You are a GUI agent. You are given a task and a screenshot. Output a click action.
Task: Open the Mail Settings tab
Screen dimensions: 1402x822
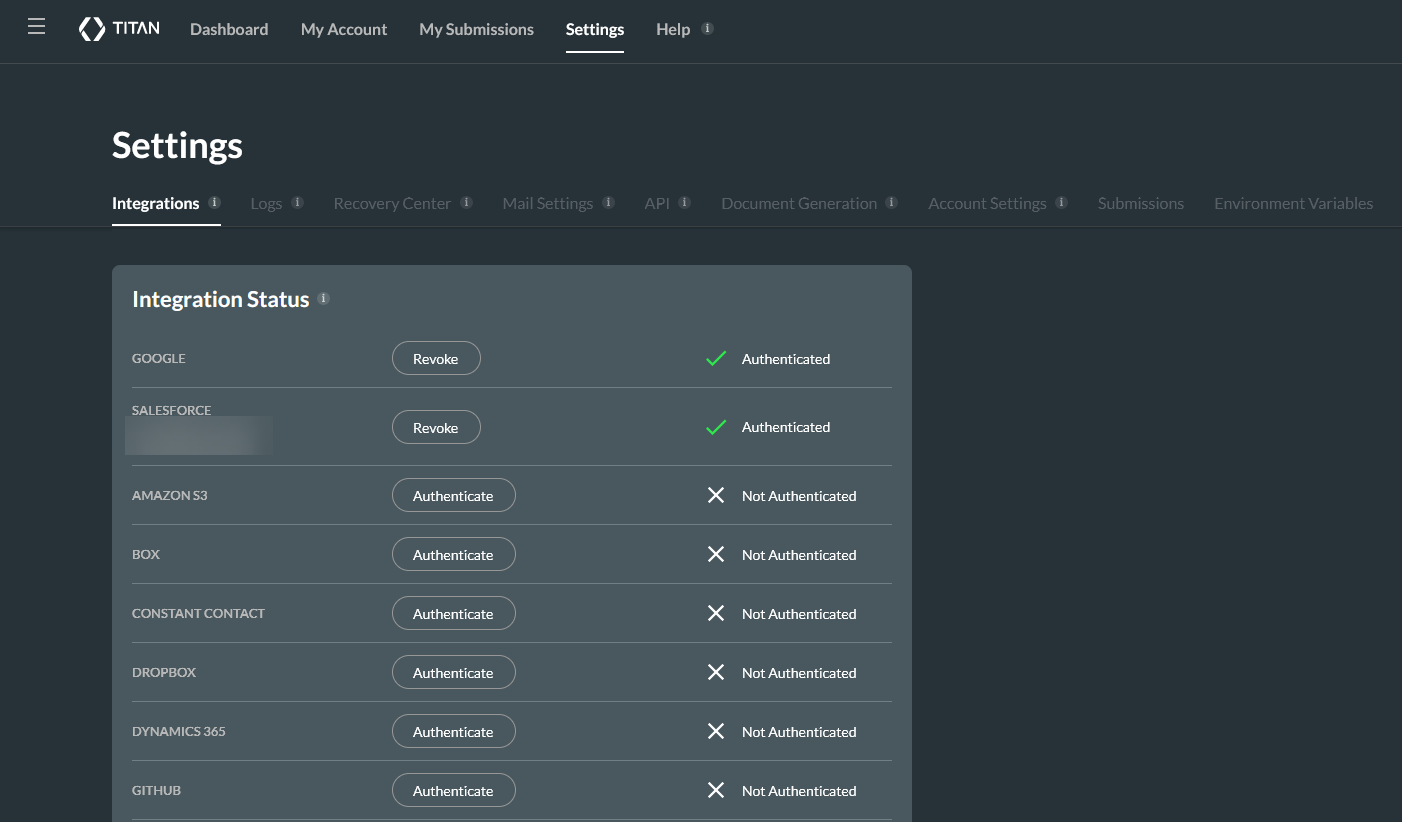tap(548, 203)
